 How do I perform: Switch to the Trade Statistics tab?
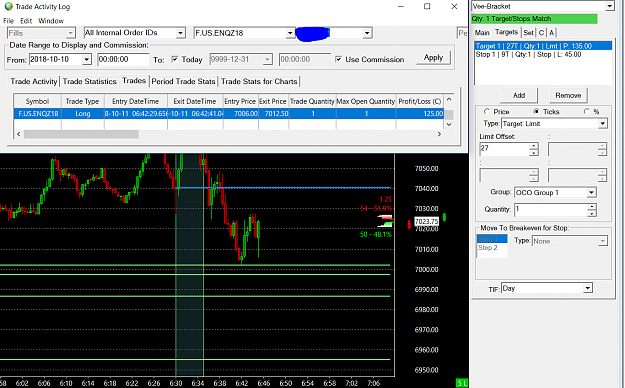89,81
